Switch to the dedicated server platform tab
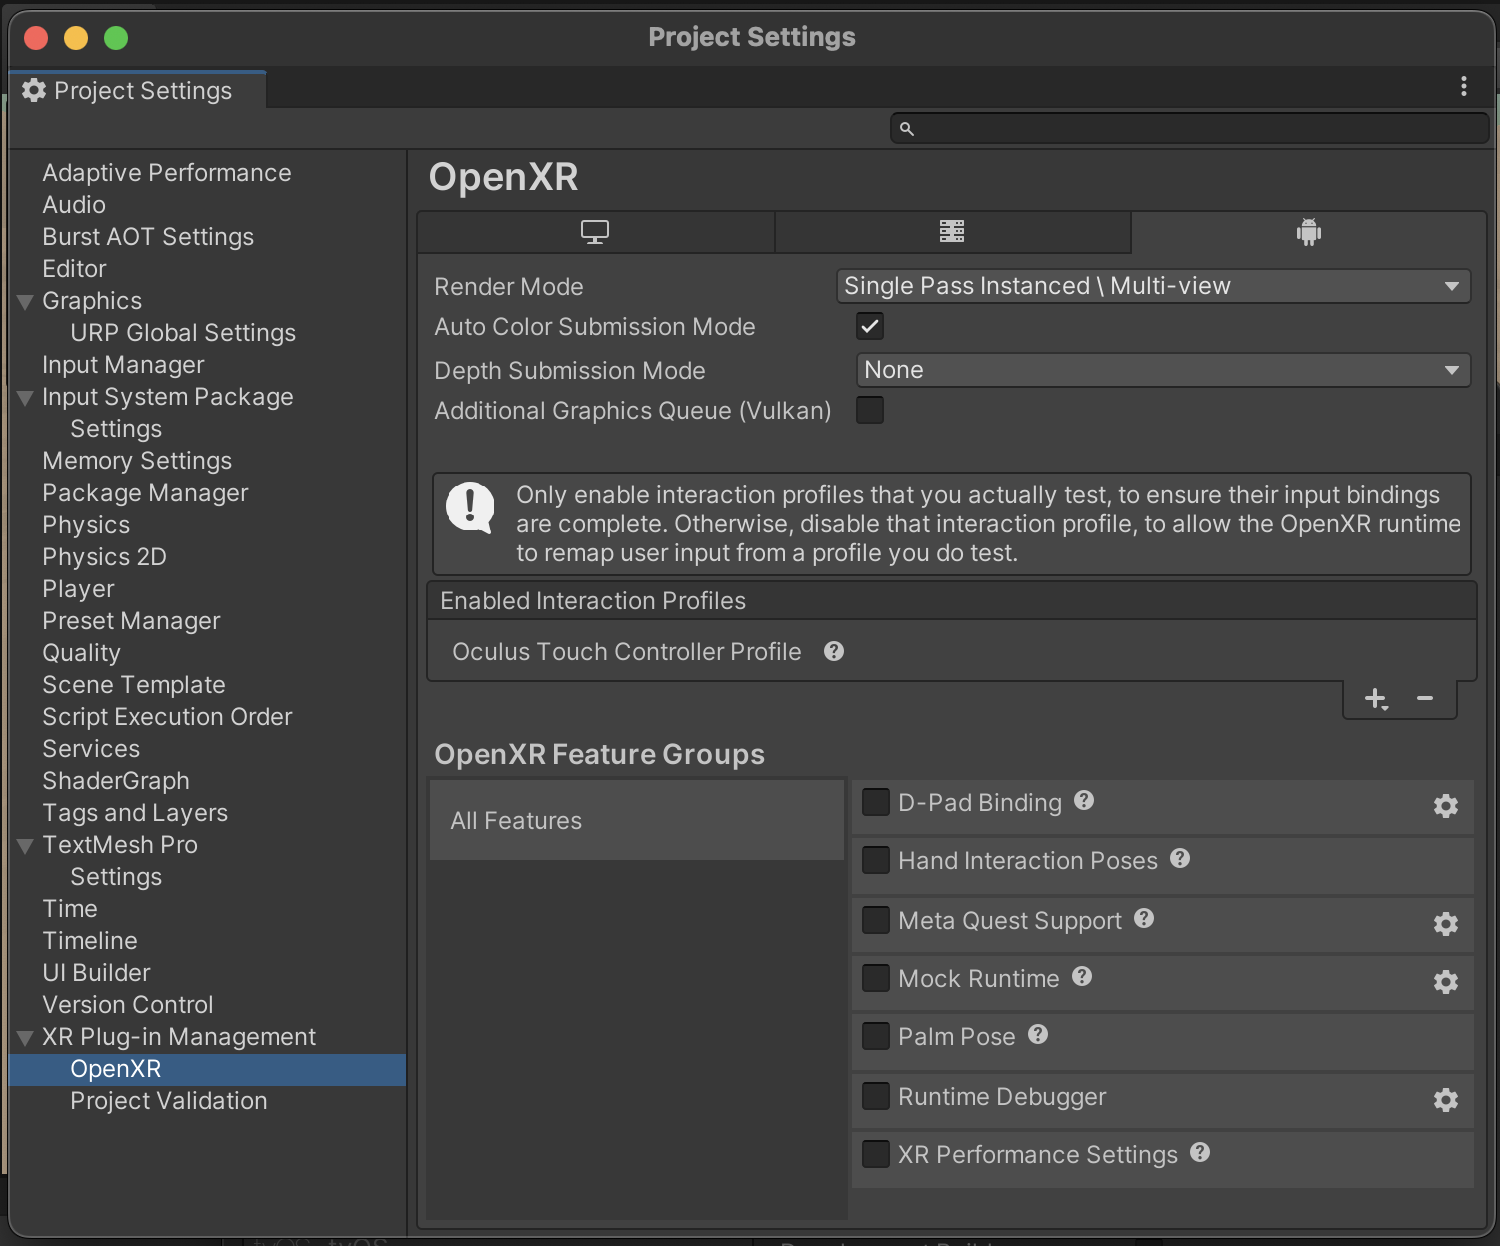 [952, 232]
